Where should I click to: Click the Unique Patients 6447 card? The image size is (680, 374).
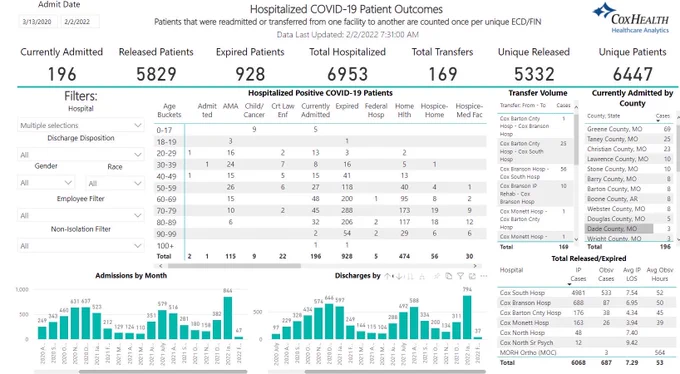632,65
